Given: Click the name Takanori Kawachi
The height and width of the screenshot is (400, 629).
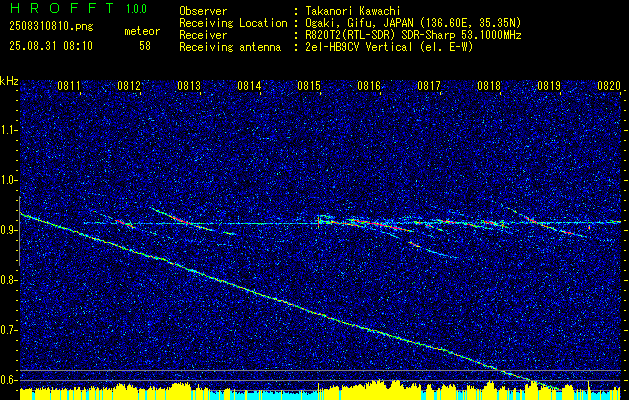Looking at the screenshot, I should (x=352, y=11).
